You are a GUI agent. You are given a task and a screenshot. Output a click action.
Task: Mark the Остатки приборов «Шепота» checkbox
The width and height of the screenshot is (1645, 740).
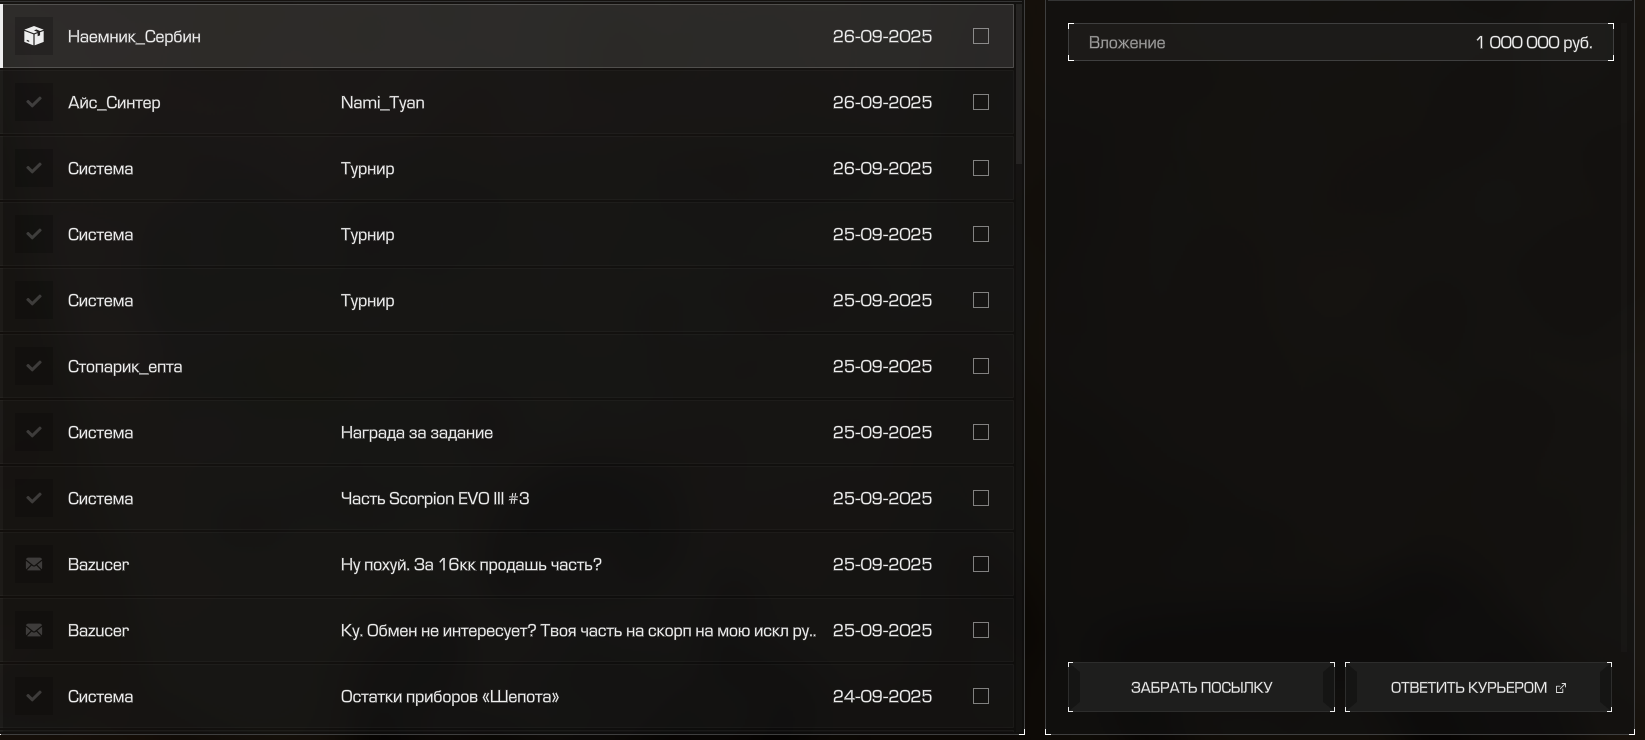[x=981, y=696]
